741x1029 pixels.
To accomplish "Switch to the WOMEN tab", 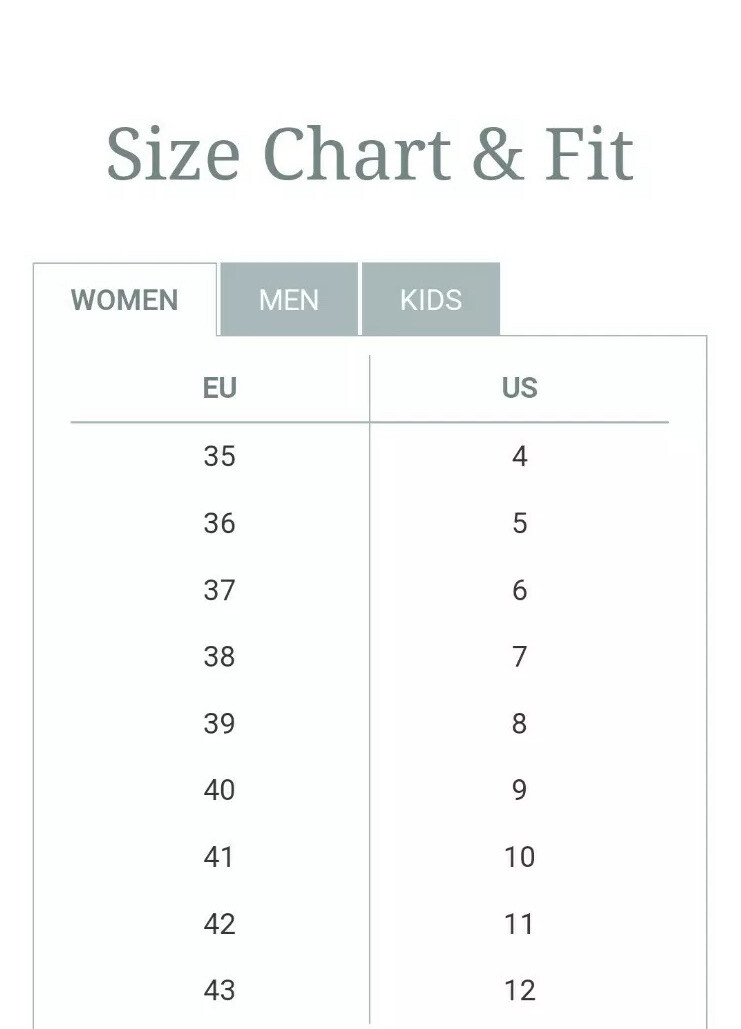I will click(125, 300).
